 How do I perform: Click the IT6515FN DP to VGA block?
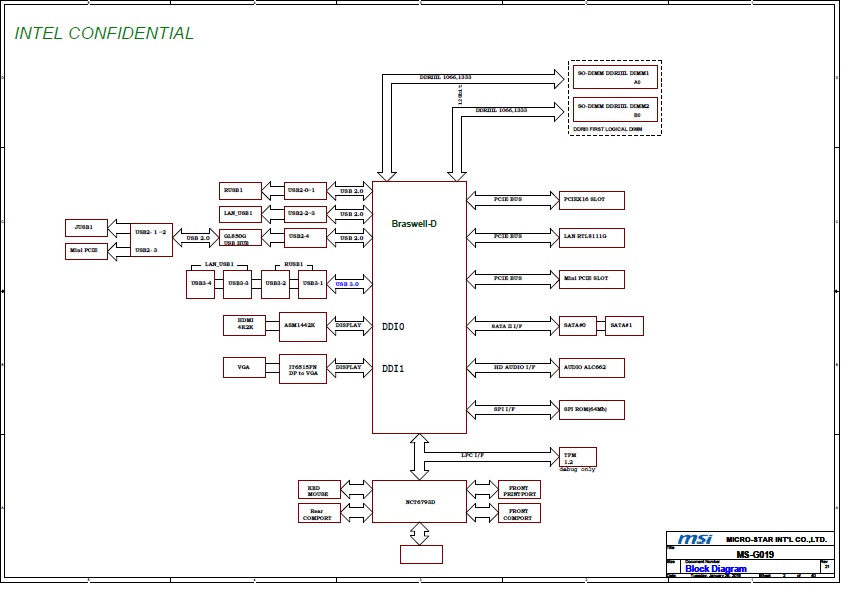point(302,368)
